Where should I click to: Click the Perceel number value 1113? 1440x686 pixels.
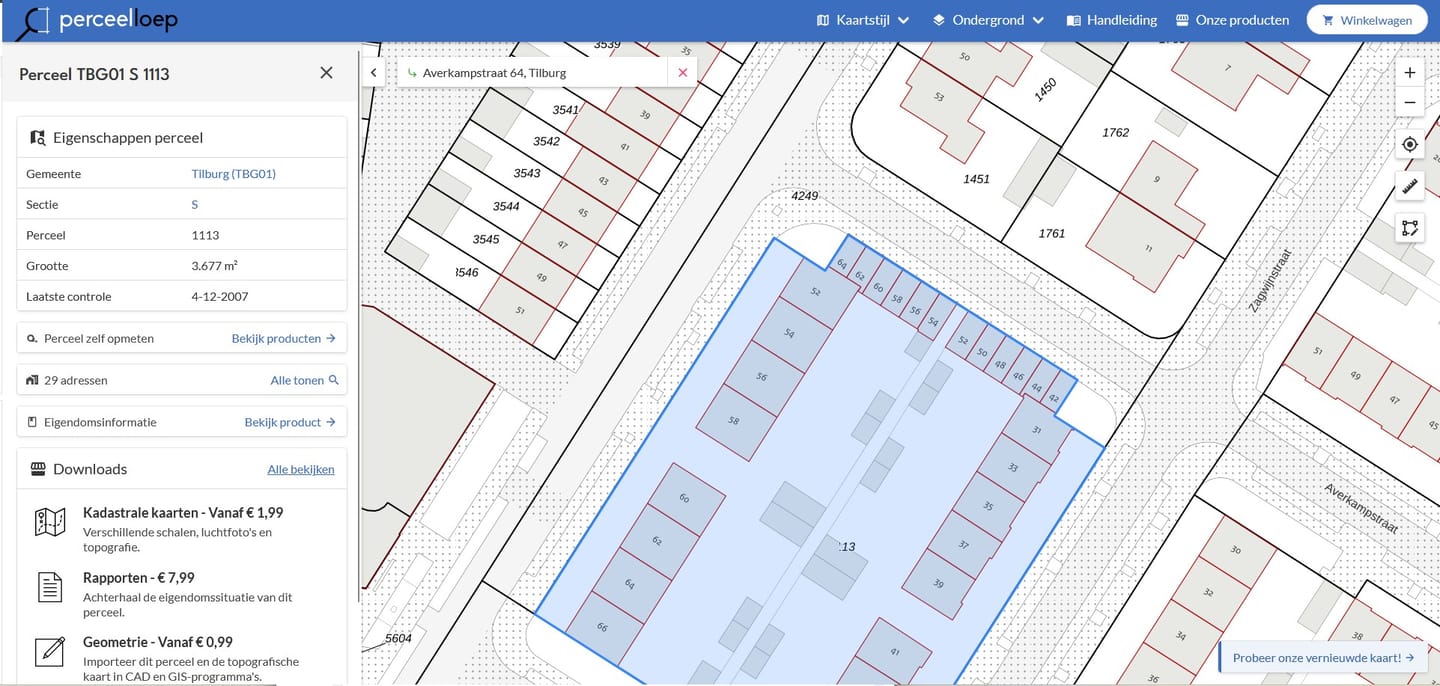coord(205,236)
